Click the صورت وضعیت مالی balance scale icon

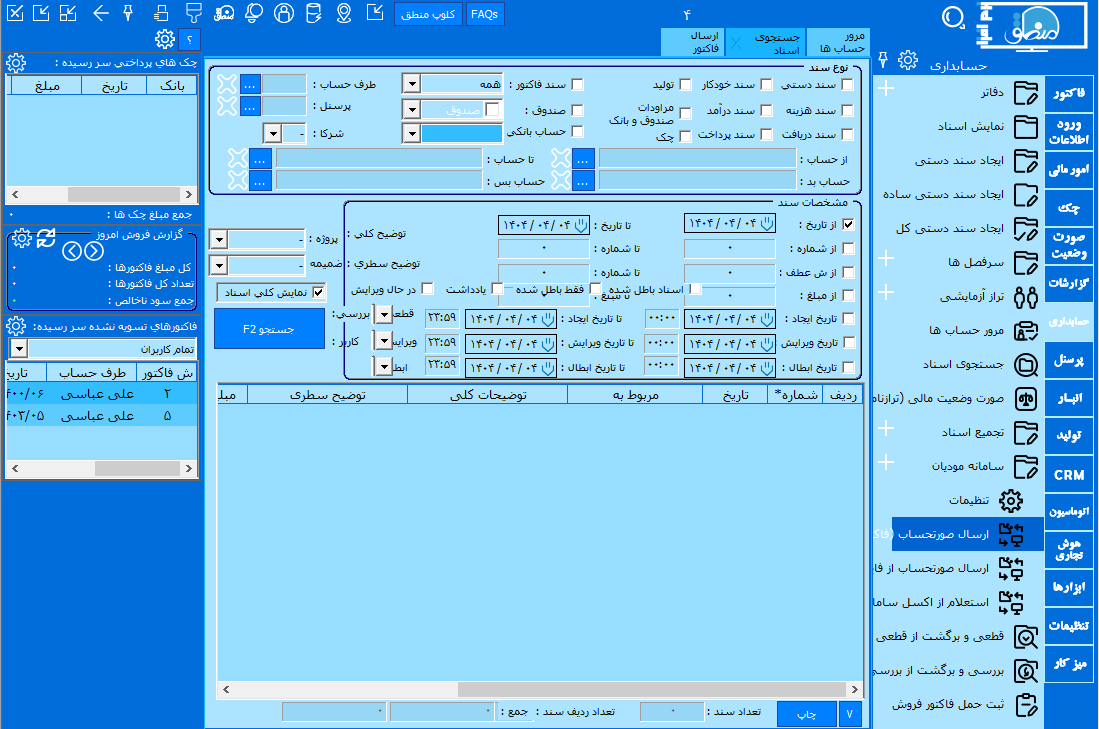pos(1025,398)
